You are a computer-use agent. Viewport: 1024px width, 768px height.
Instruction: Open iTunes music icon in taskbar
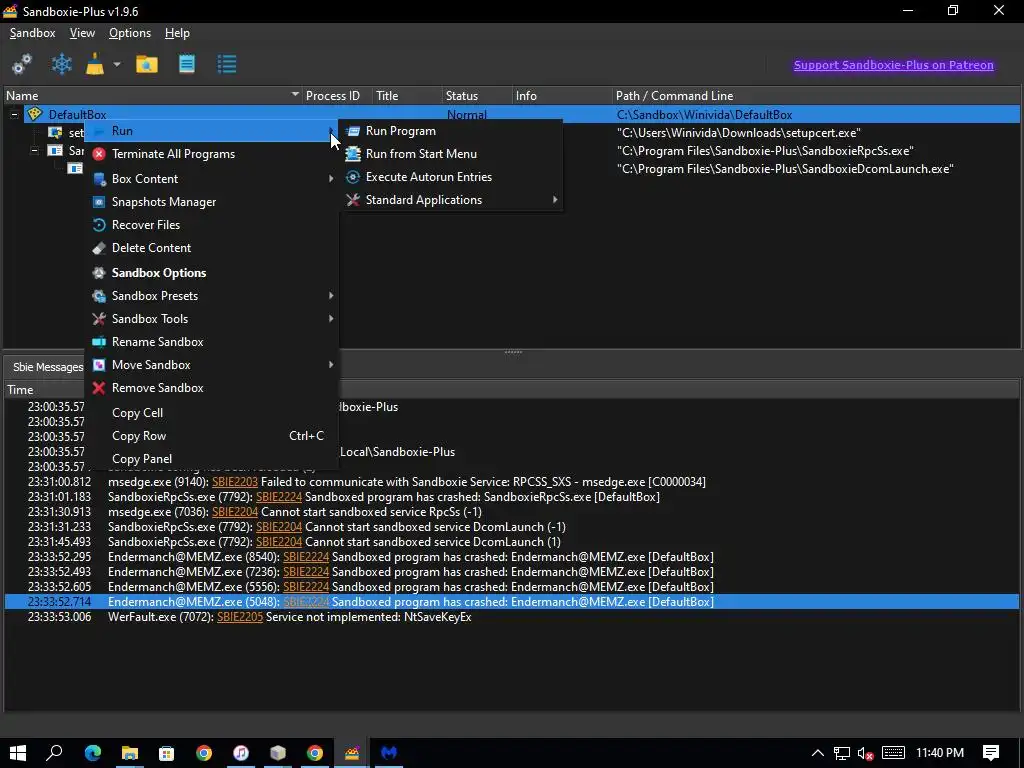241,753
